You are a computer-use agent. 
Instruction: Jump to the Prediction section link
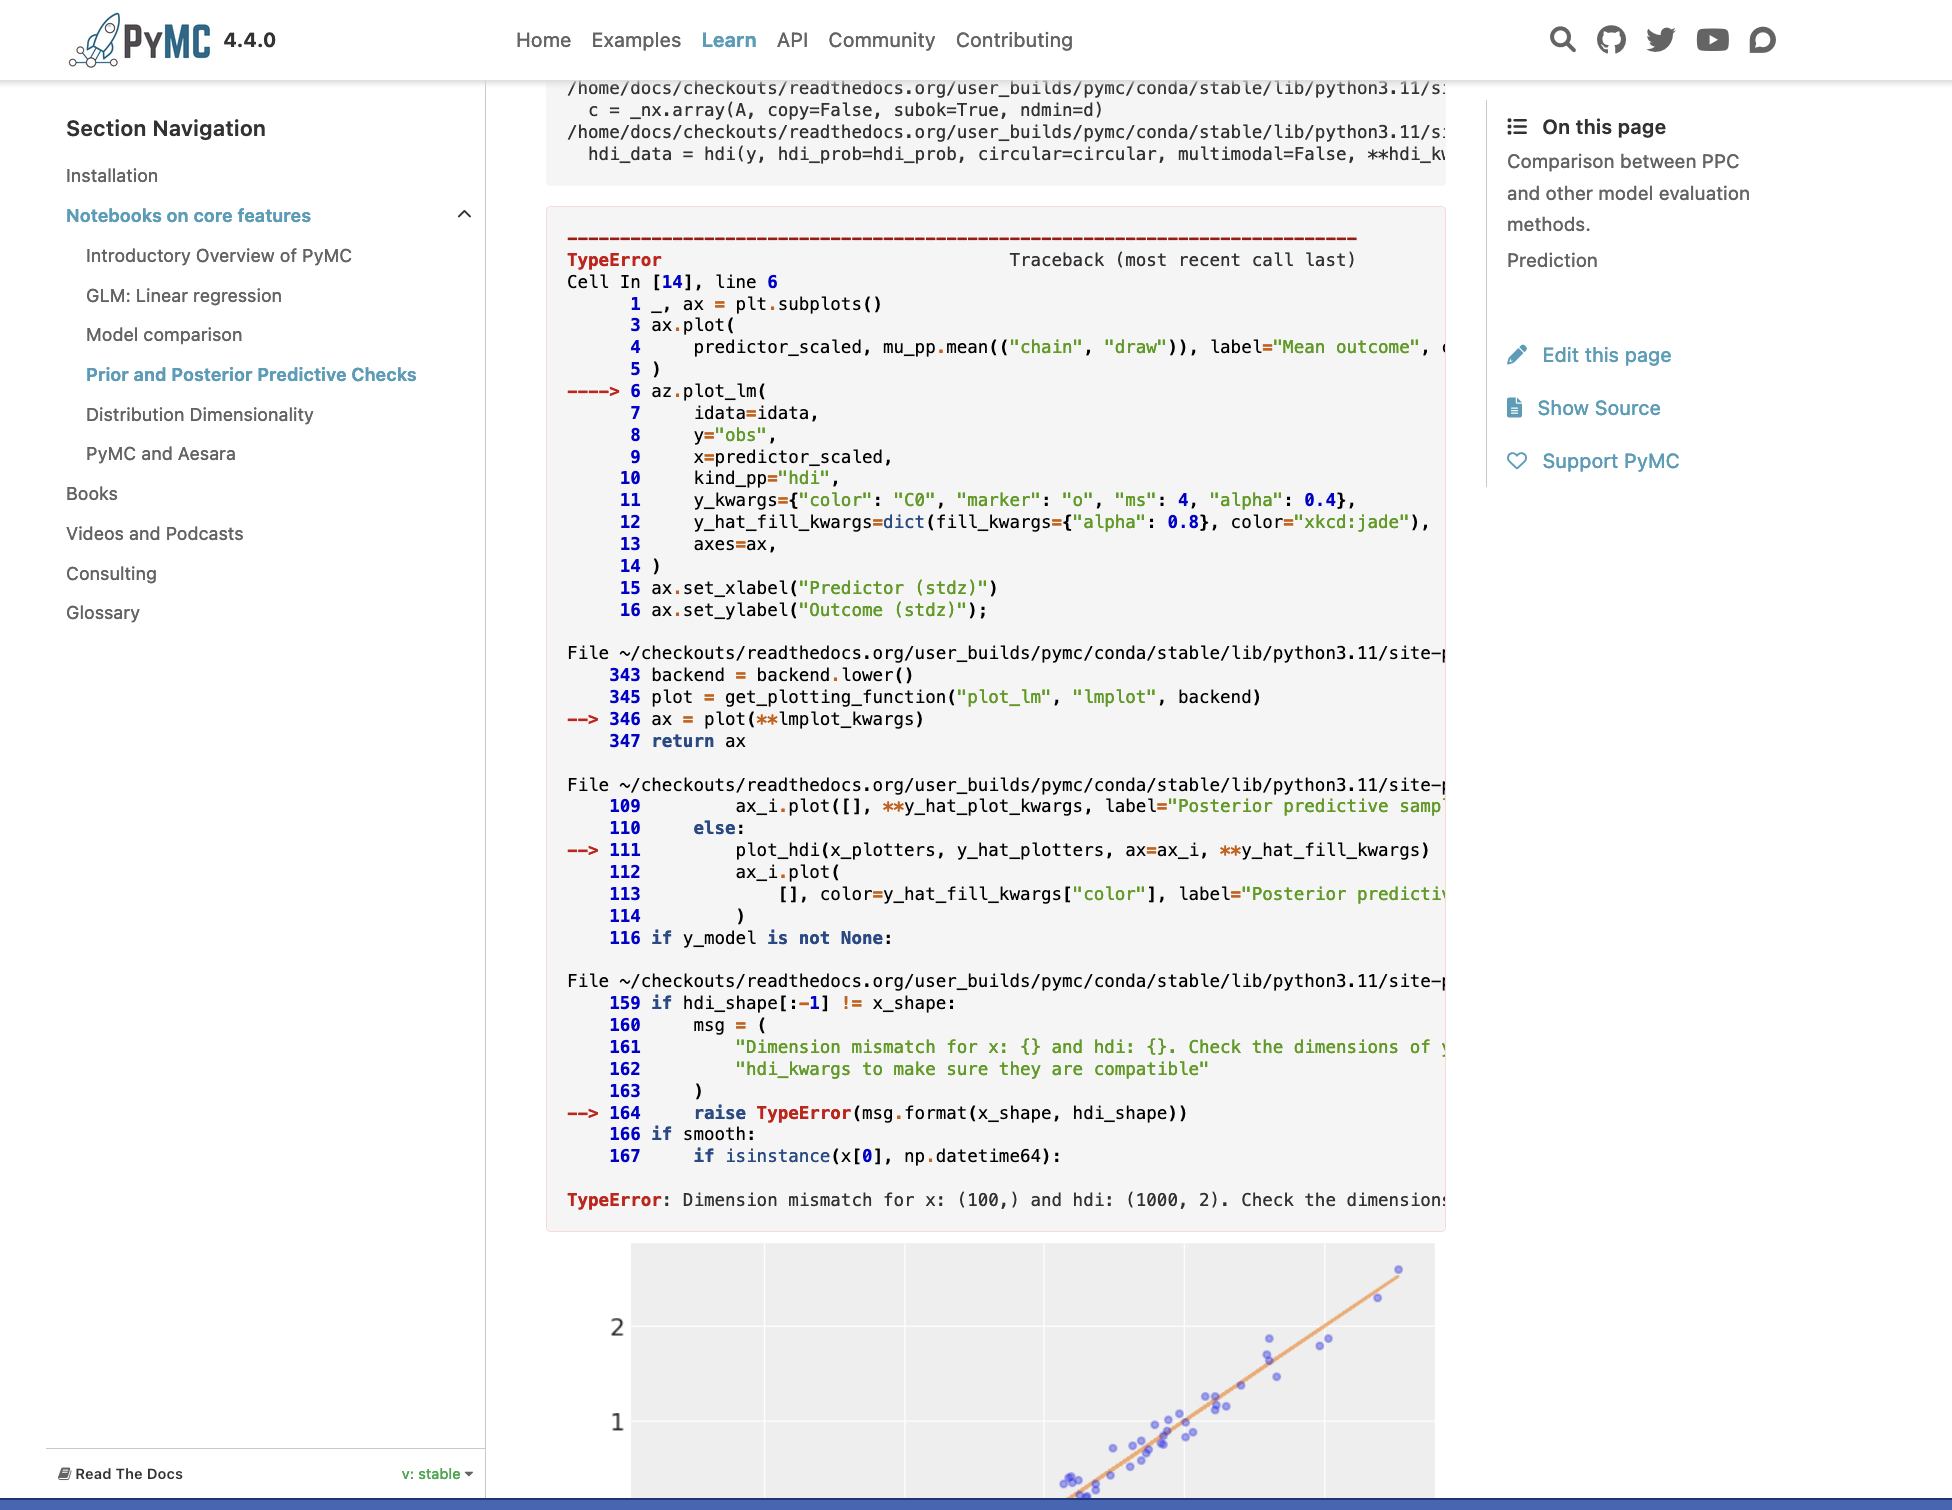(x=1552, y=260)
